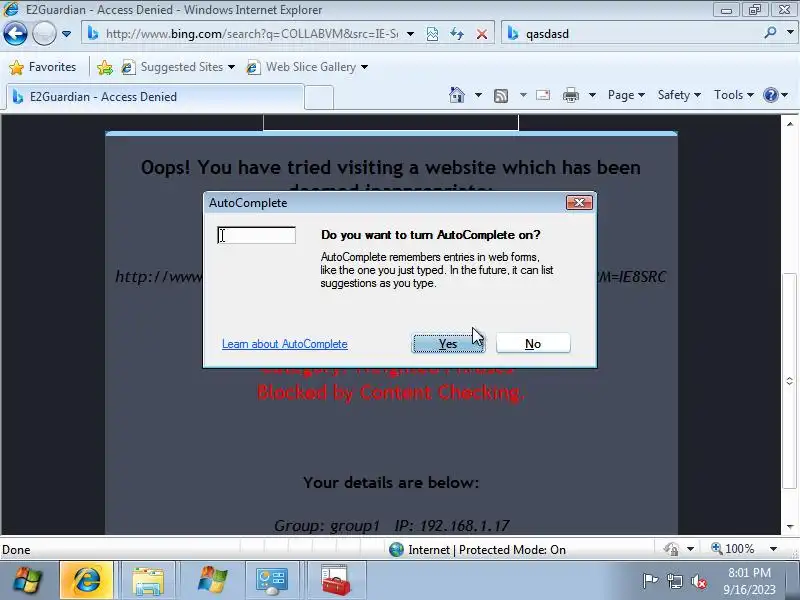Screen dimensions: 800x600
Task: Click the Internet Explorer taskbar icon
Action: click(86, 581)
